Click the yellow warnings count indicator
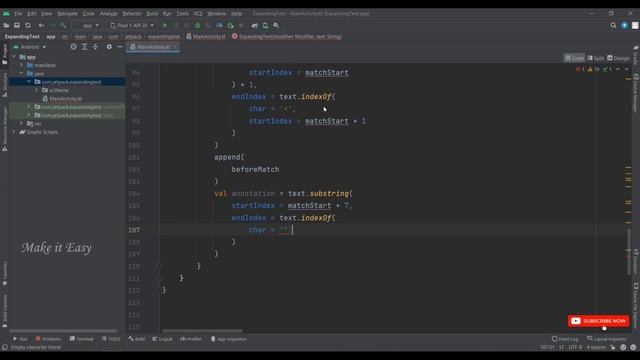Viewport: 640px width, 360px height. [594, 69]
